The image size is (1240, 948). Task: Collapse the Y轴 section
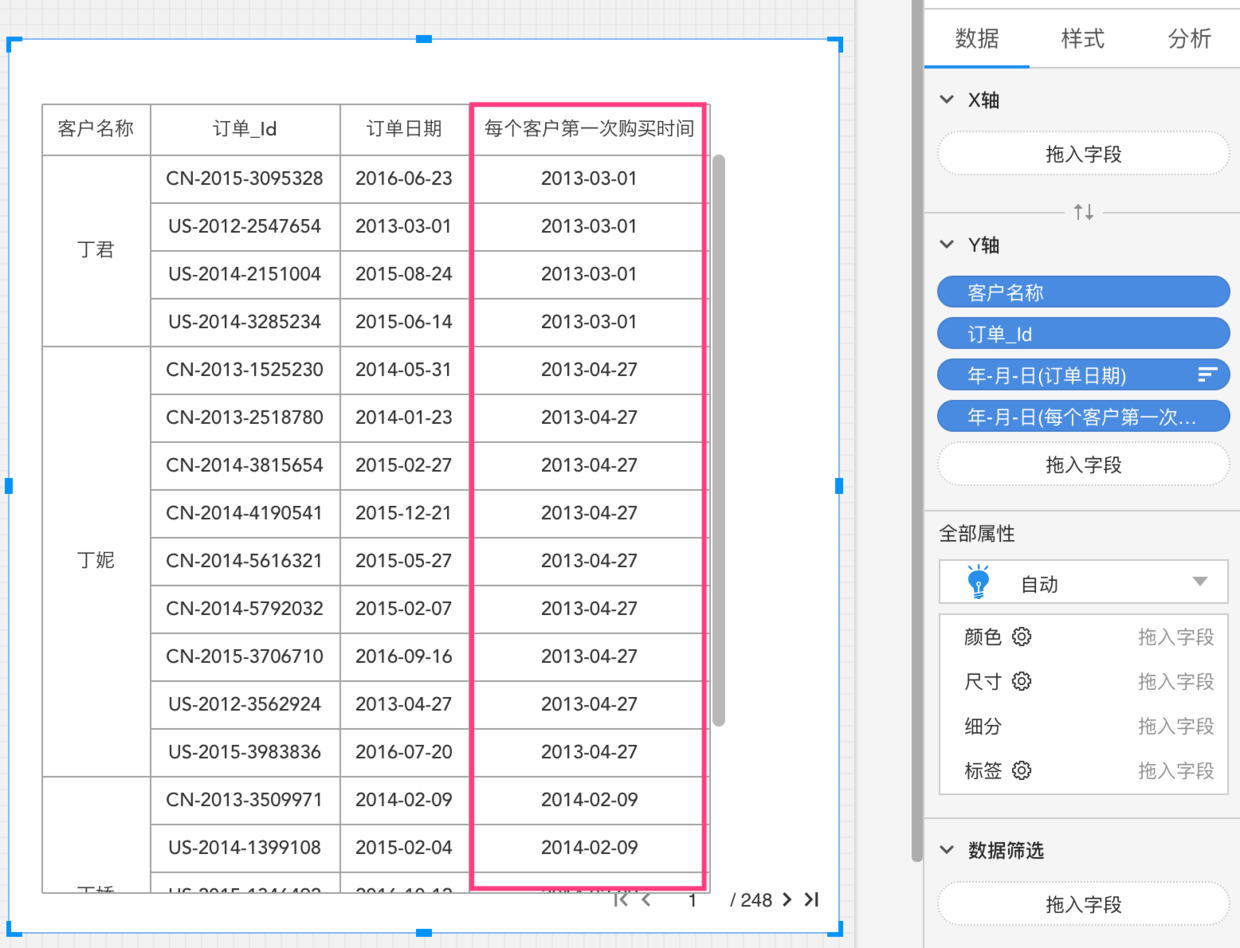click(947, 245)
